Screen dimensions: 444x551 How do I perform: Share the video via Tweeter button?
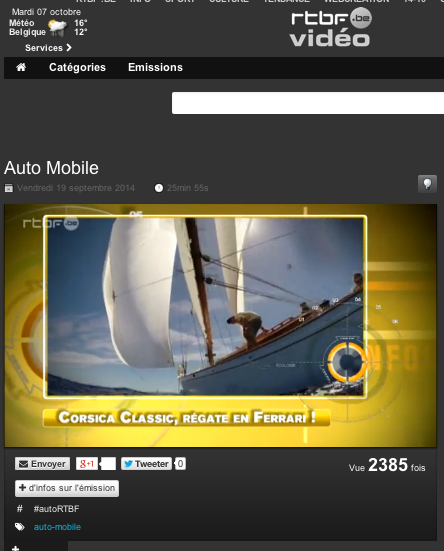[x=146, y=464]
